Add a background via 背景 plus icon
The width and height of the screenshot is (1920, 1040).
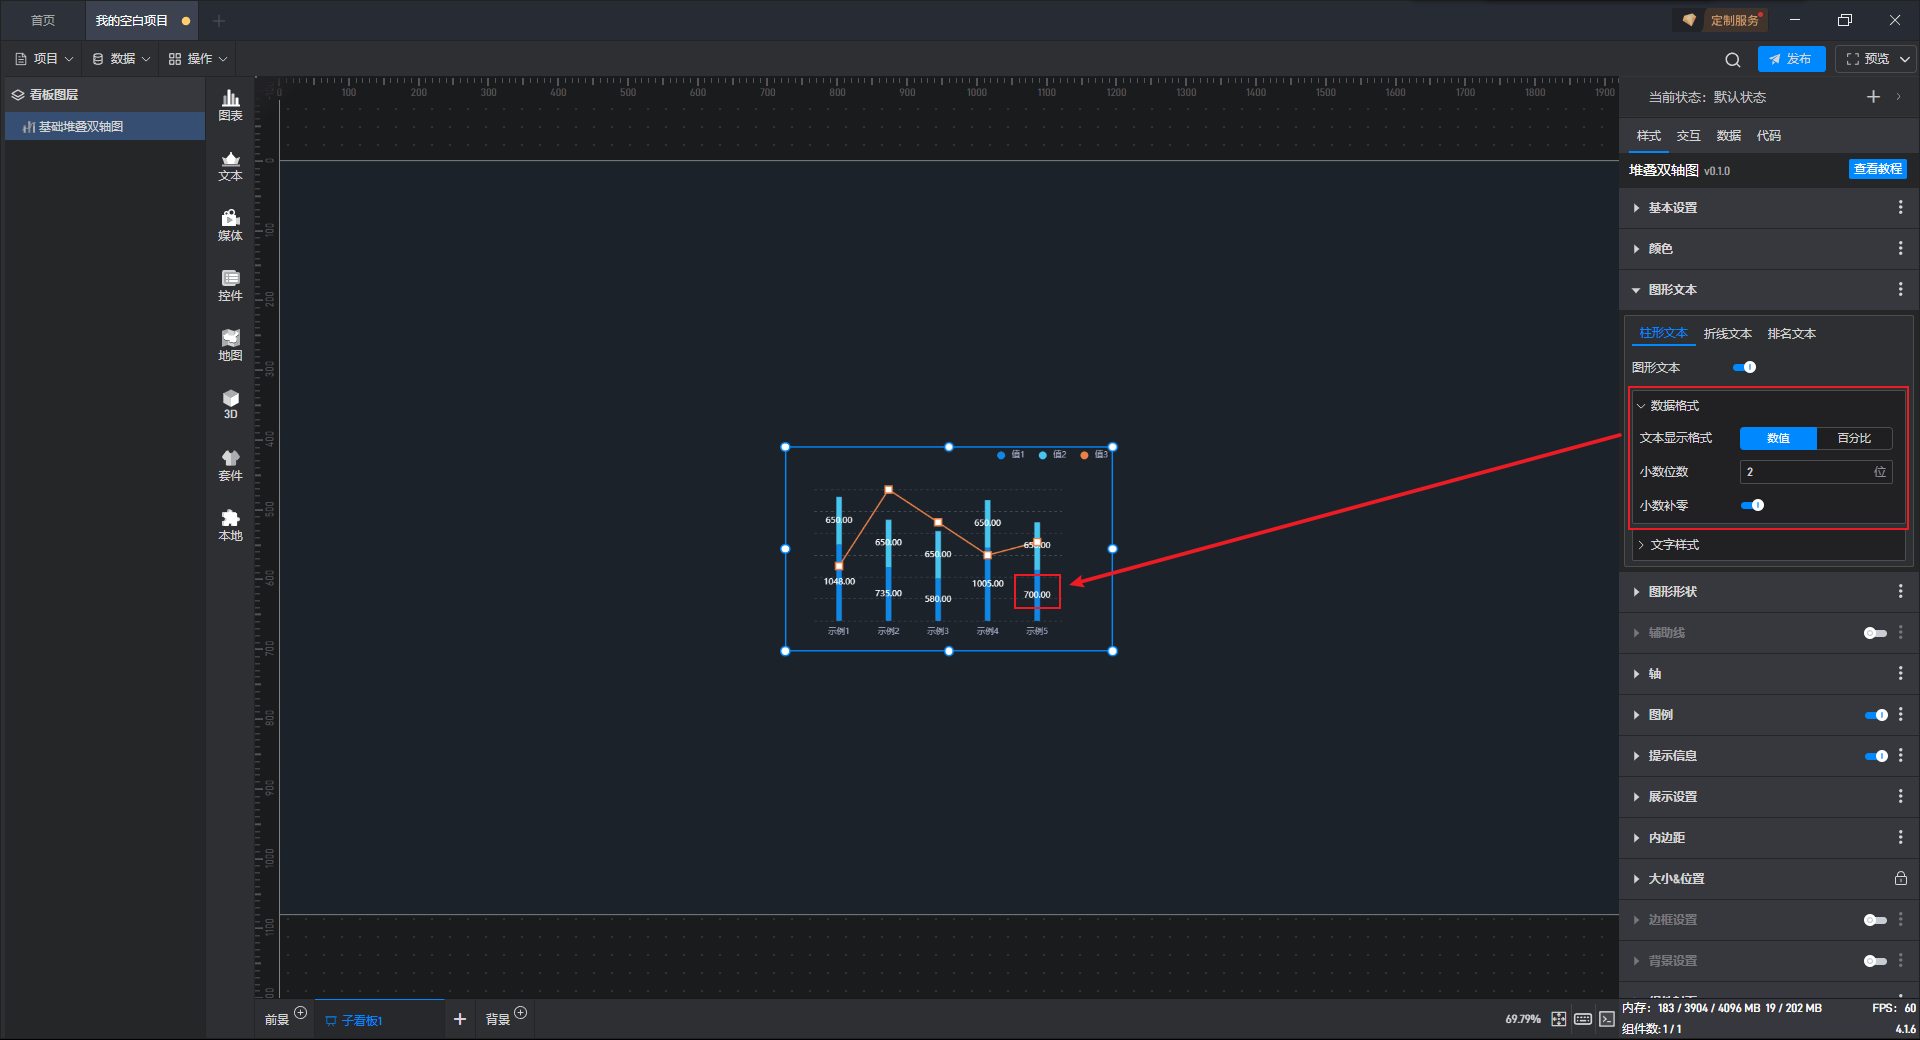[520, 1013]
